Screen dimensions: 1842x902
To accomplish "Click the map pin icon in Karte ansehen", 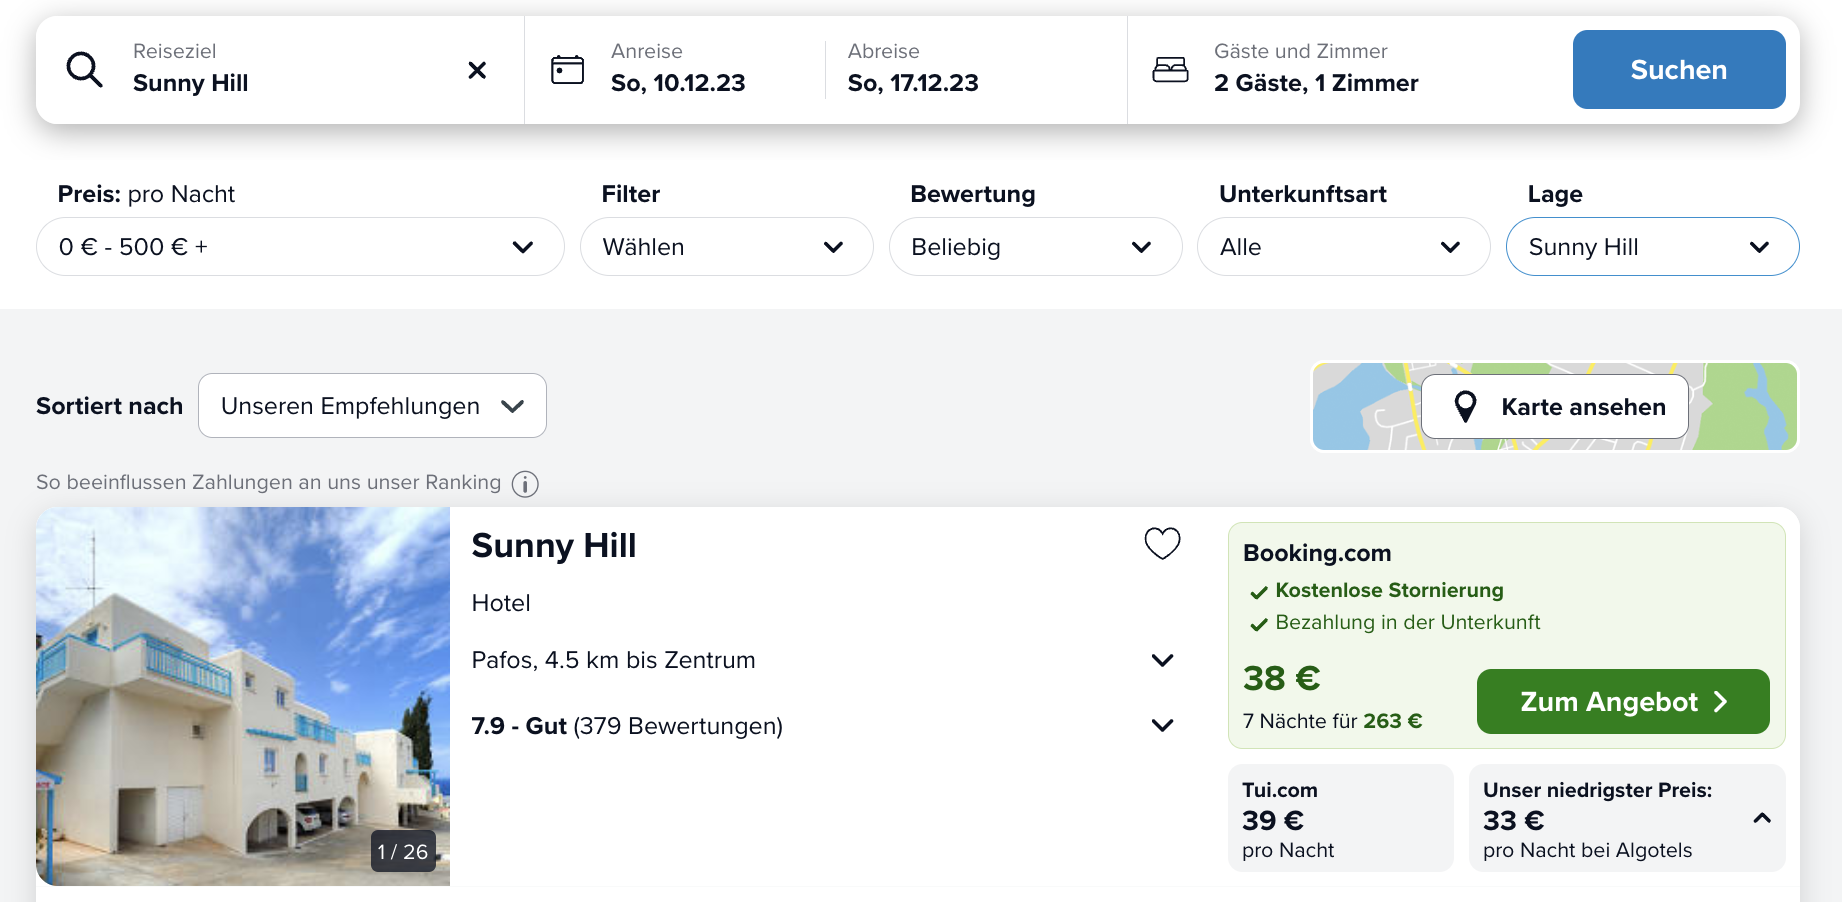I will (x=1465, y=406).
